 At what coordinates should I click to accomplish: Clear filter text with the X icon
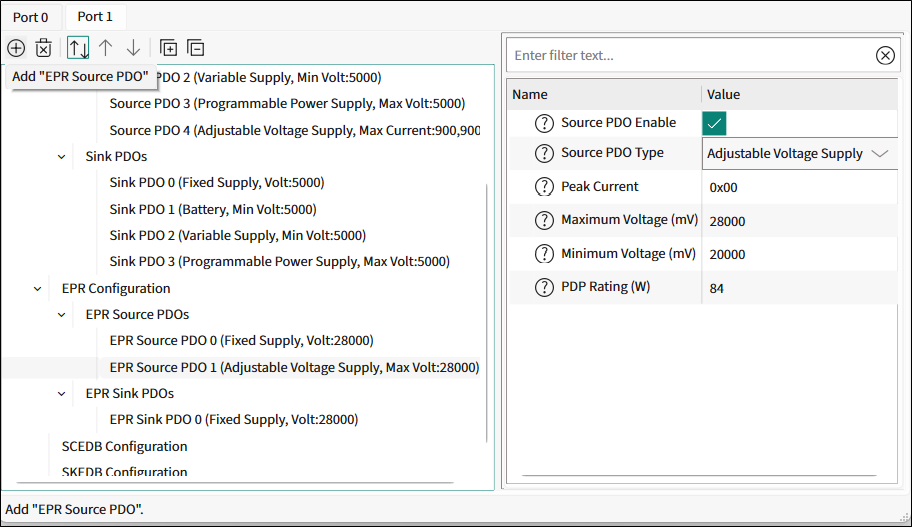pos(885,55)
